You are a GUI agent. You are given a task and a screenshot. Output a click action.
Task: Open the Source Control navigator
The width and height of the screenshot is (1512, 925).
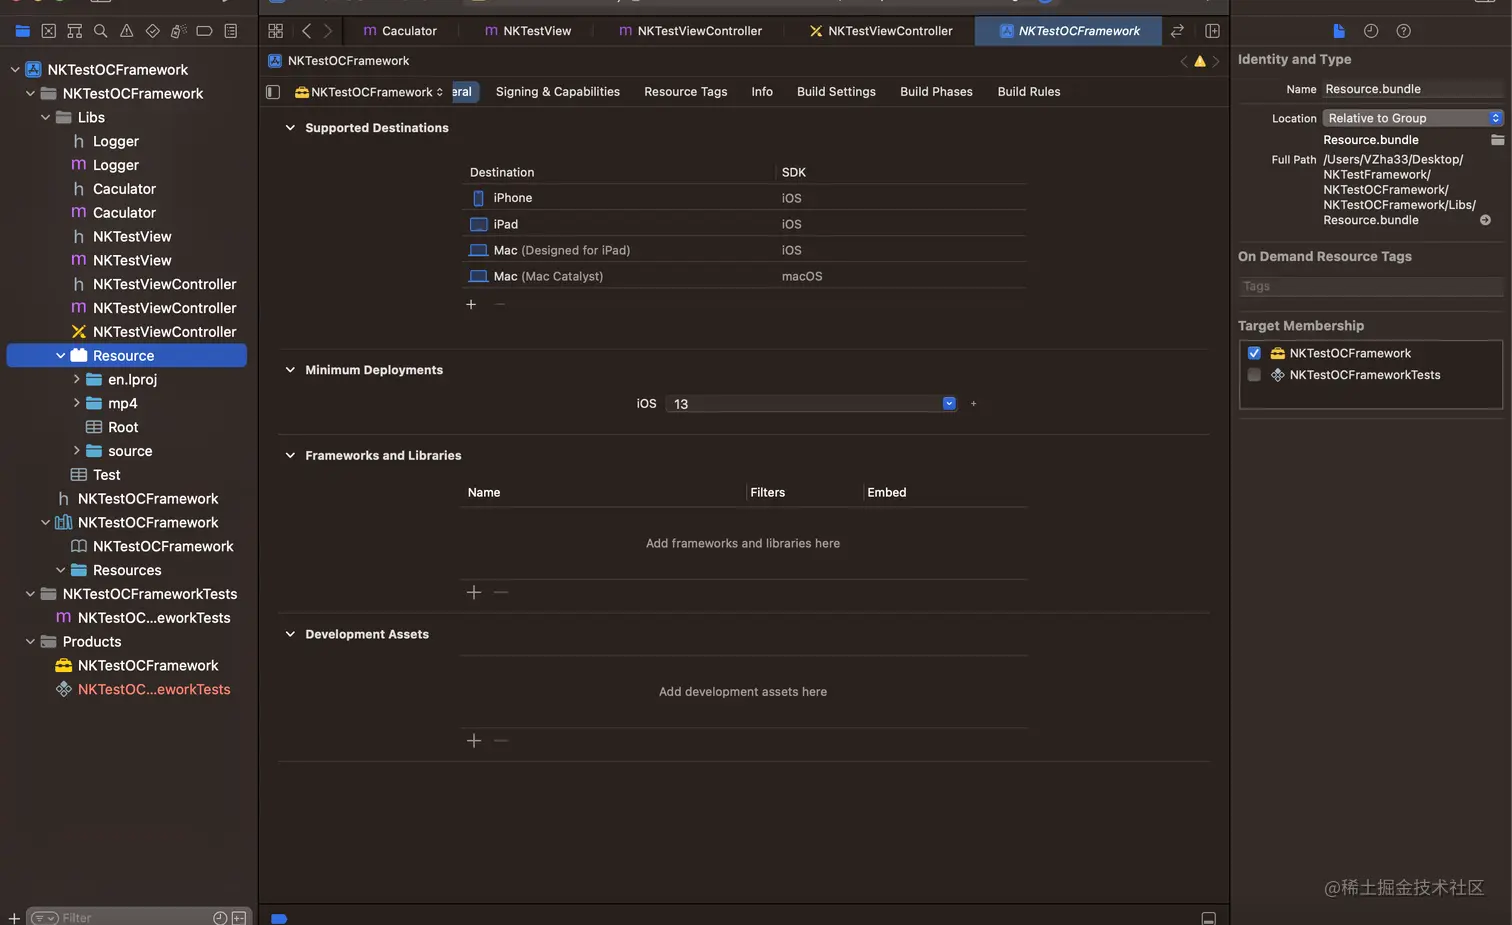pyautogui.click(x=48, y=31)
